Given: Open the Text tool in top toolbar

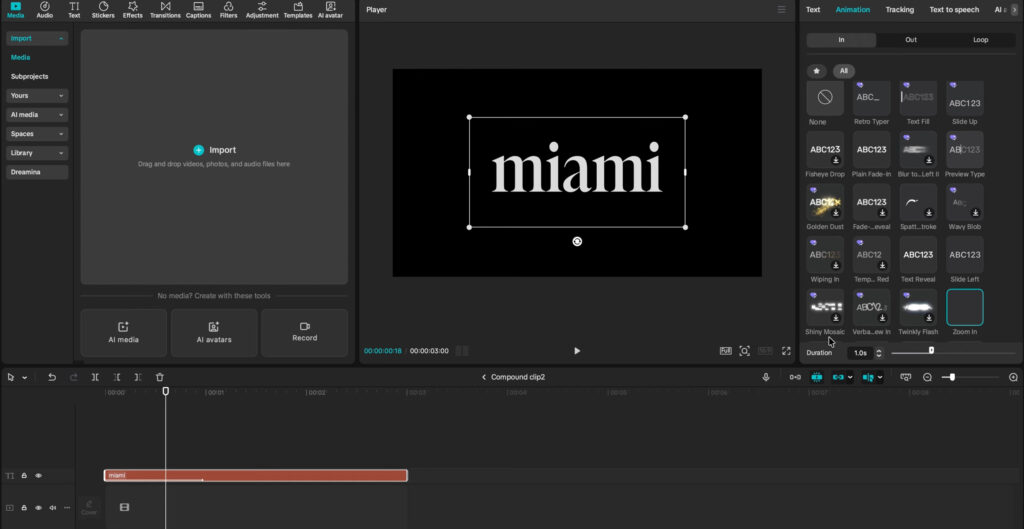Looking at the screenshot, I should (74, 10).
